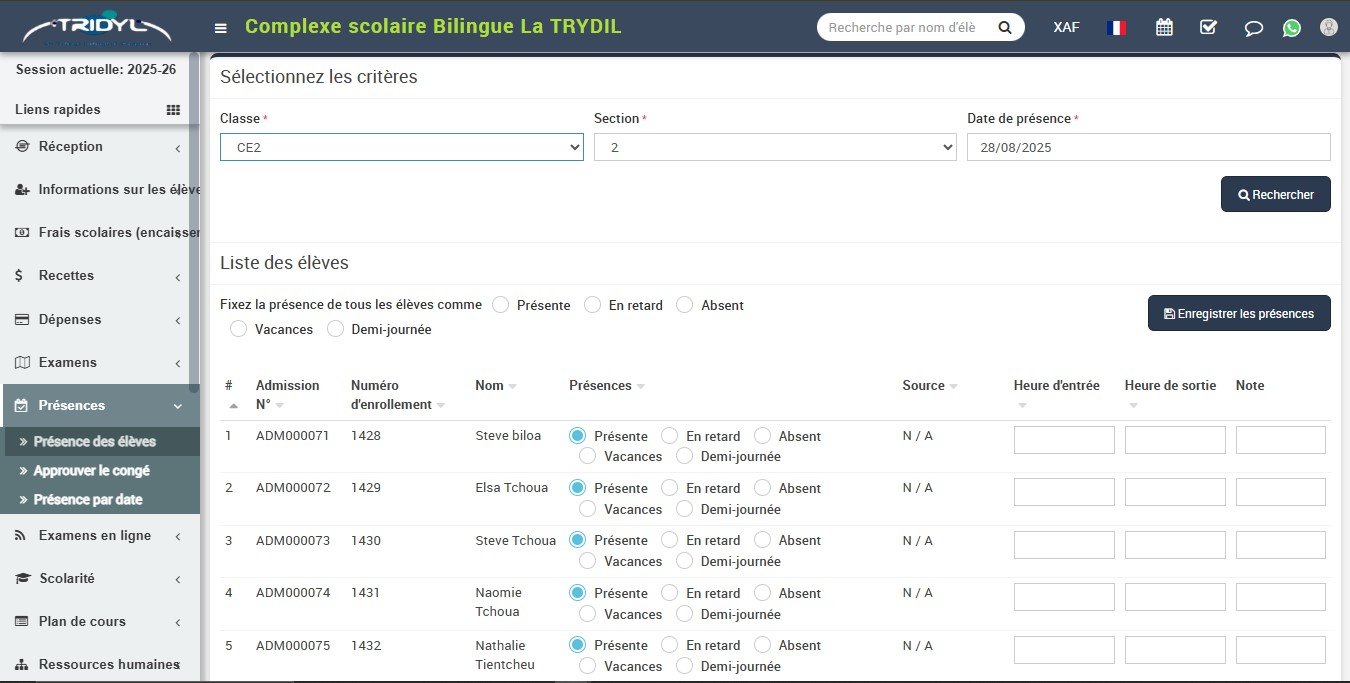Open the task checklist icon

tap(1208, 27)
